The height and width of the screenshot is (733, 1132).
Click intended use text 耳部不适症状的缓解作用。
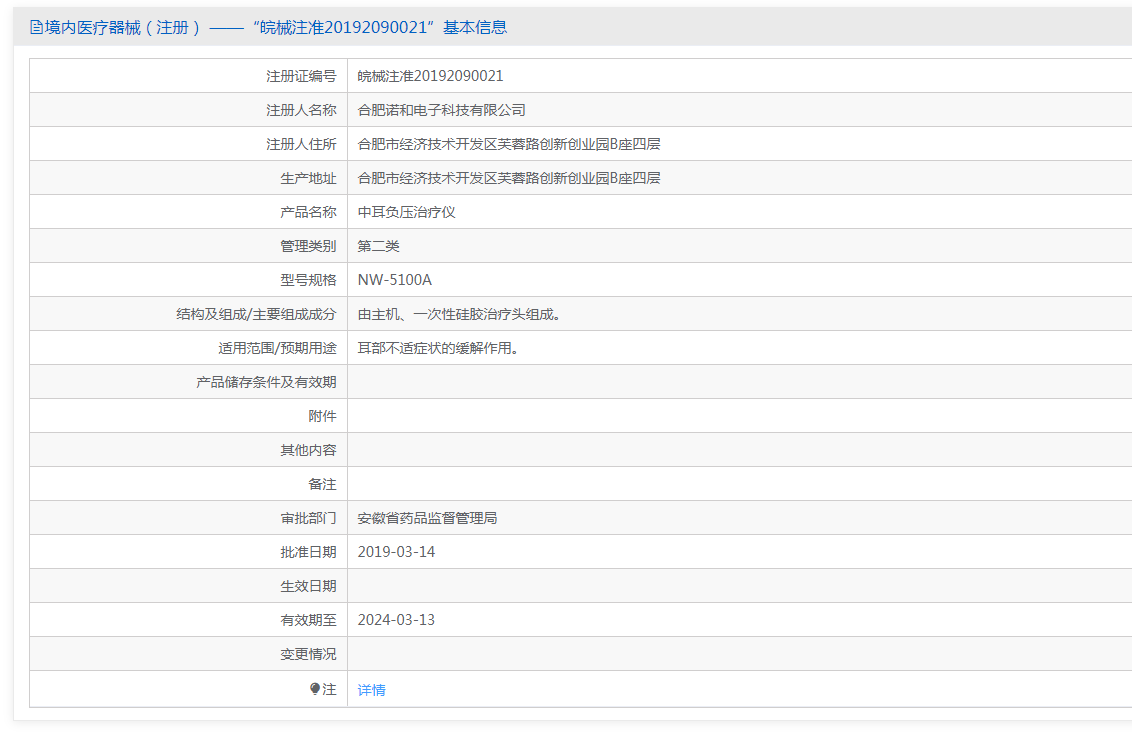(x=438, y=348)
